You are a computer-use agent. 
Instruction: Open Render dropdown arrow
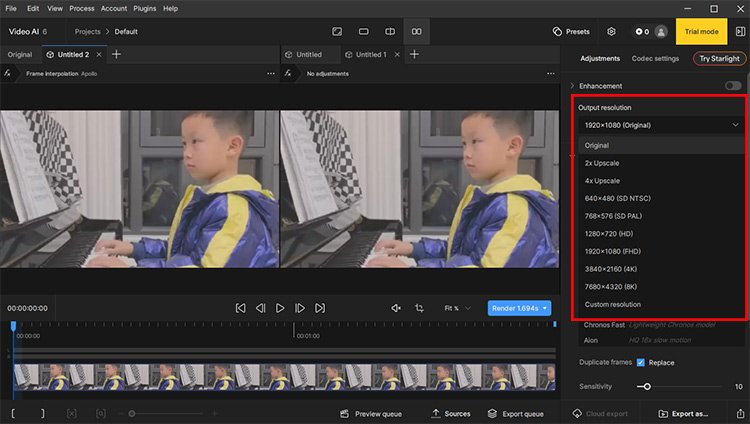(x=545, y=308)
